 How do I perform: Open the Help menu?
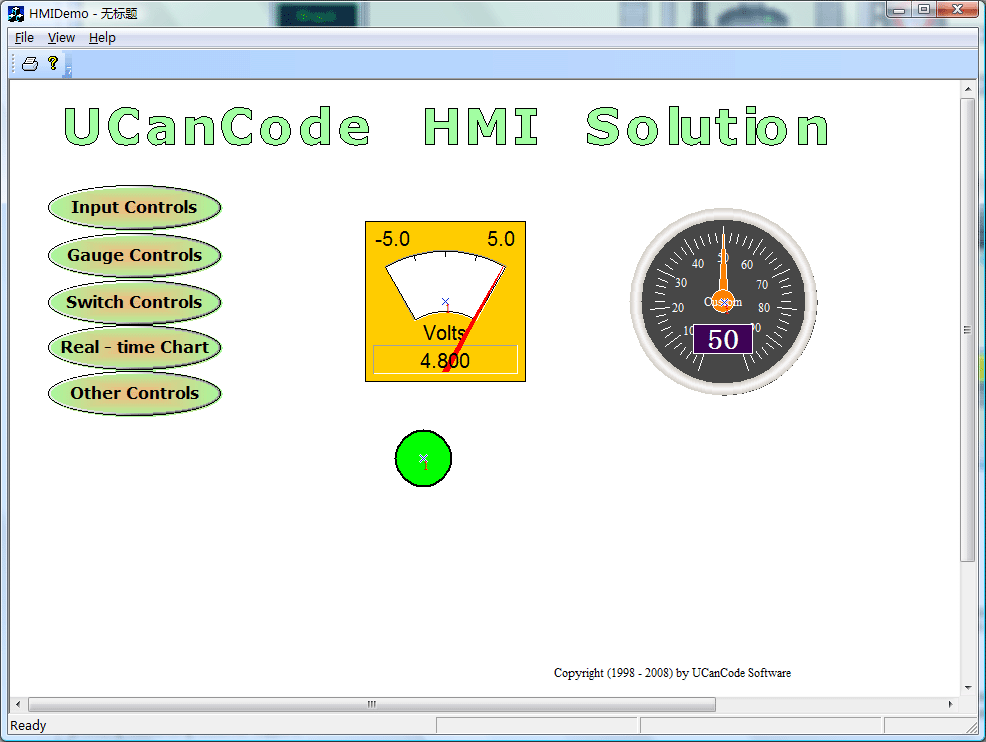coord(102,38)
